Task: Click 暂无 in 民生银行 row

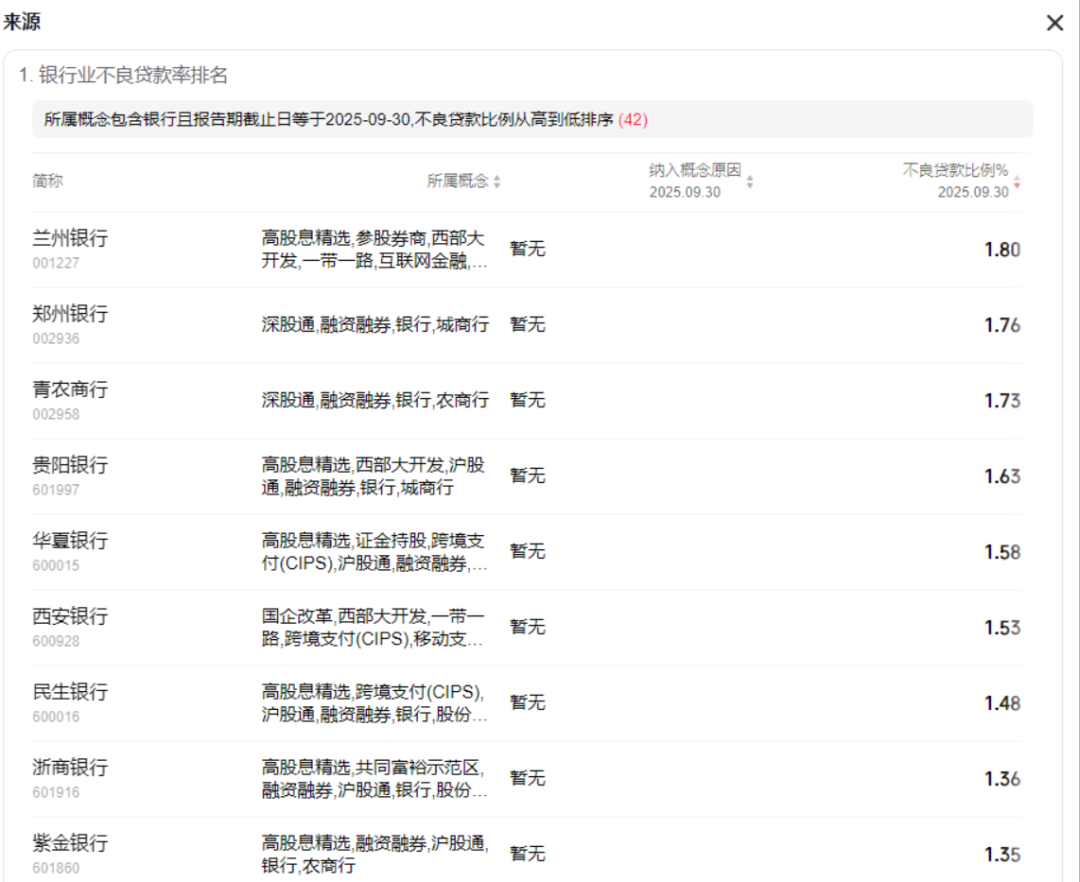Action: coord(528,704)
